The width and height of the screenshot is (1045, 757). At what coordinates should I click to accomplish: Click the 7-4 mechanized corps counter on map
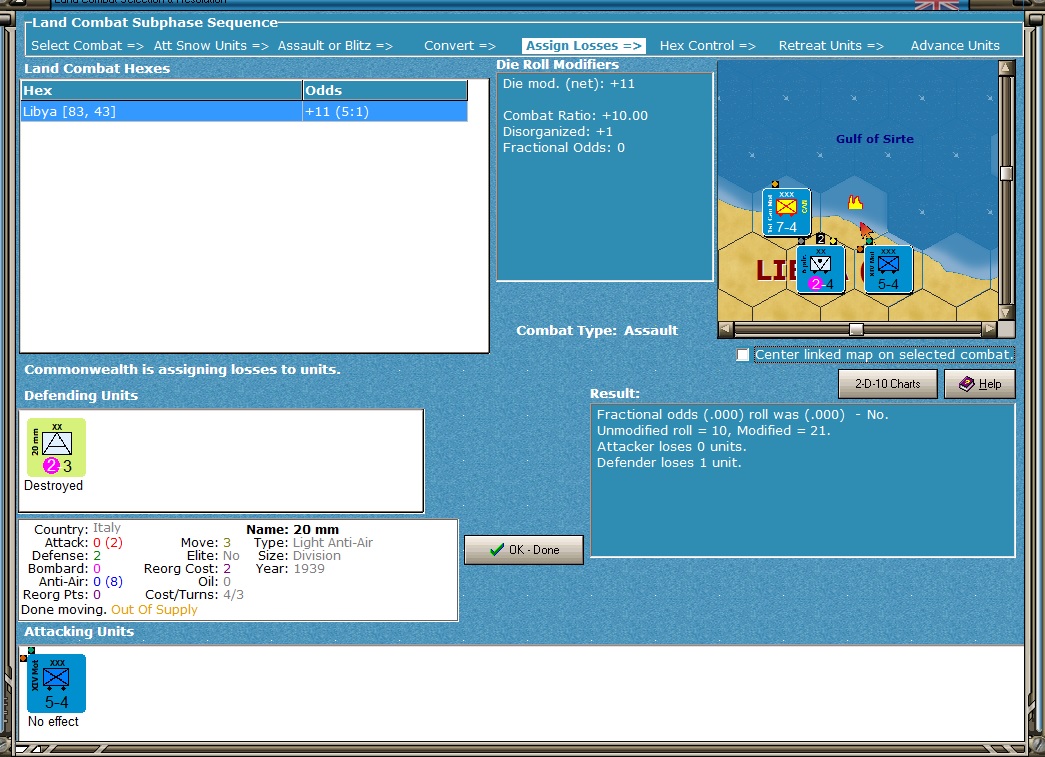click(x=786, y=213)
